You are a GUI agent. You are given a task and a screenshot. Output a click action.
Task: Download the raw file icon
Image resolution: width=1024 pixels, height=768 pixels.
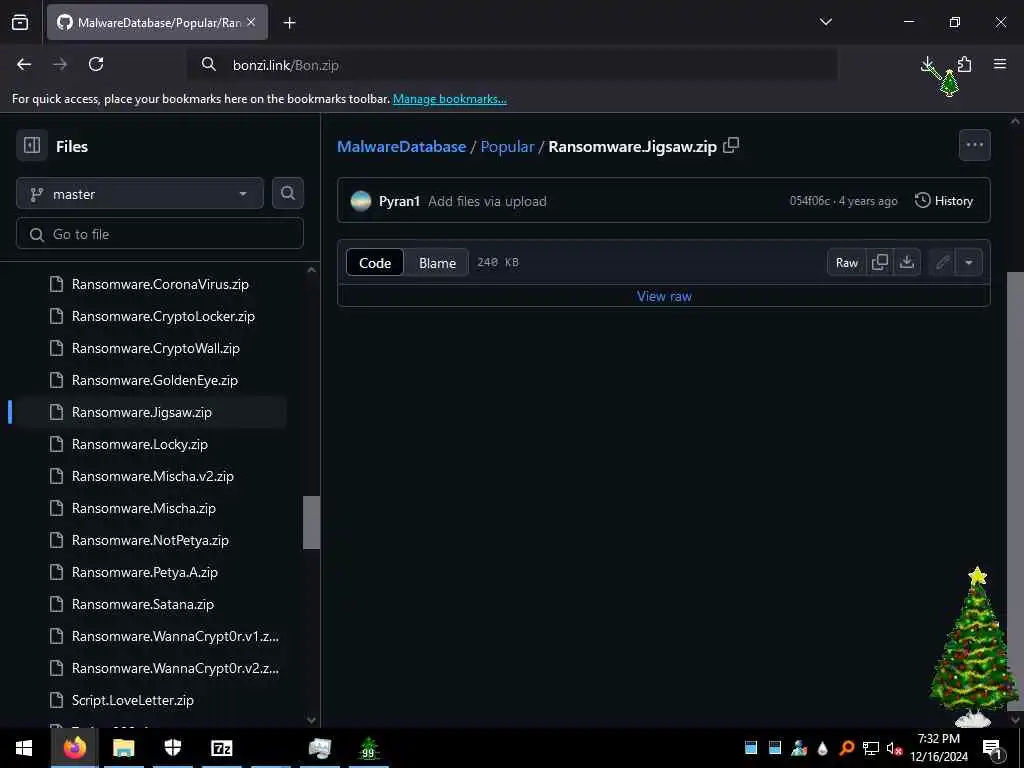(906, 263)
